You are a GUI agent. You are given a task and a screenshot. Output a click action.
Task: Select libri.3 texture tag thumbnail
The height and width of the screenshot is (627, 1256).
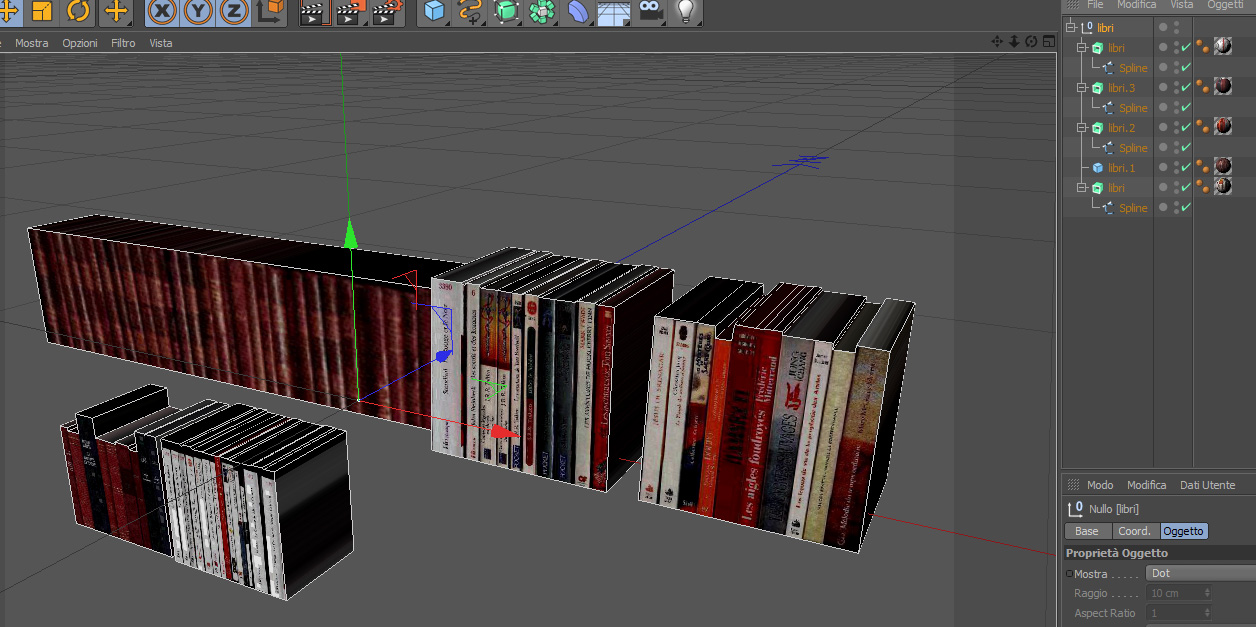pyautogui.click(x=1222, y=86)
